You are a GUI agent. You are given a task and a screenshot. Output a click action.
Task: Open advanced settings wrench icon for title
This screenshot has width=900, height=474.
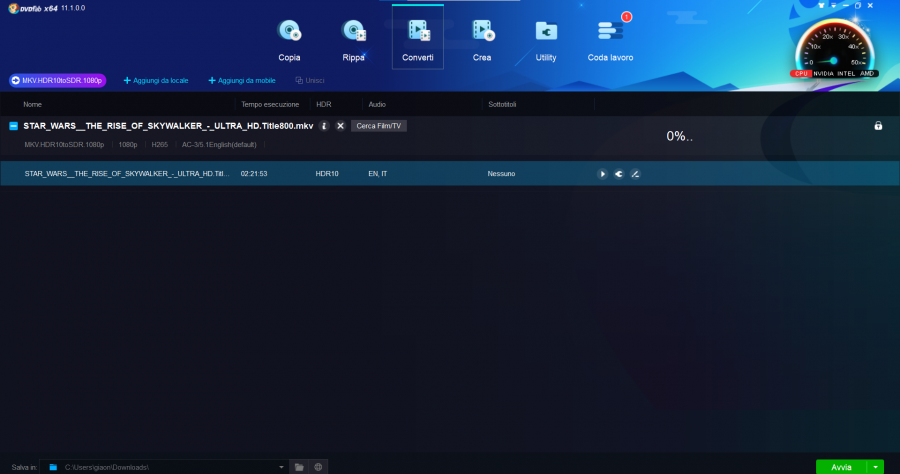619,174
